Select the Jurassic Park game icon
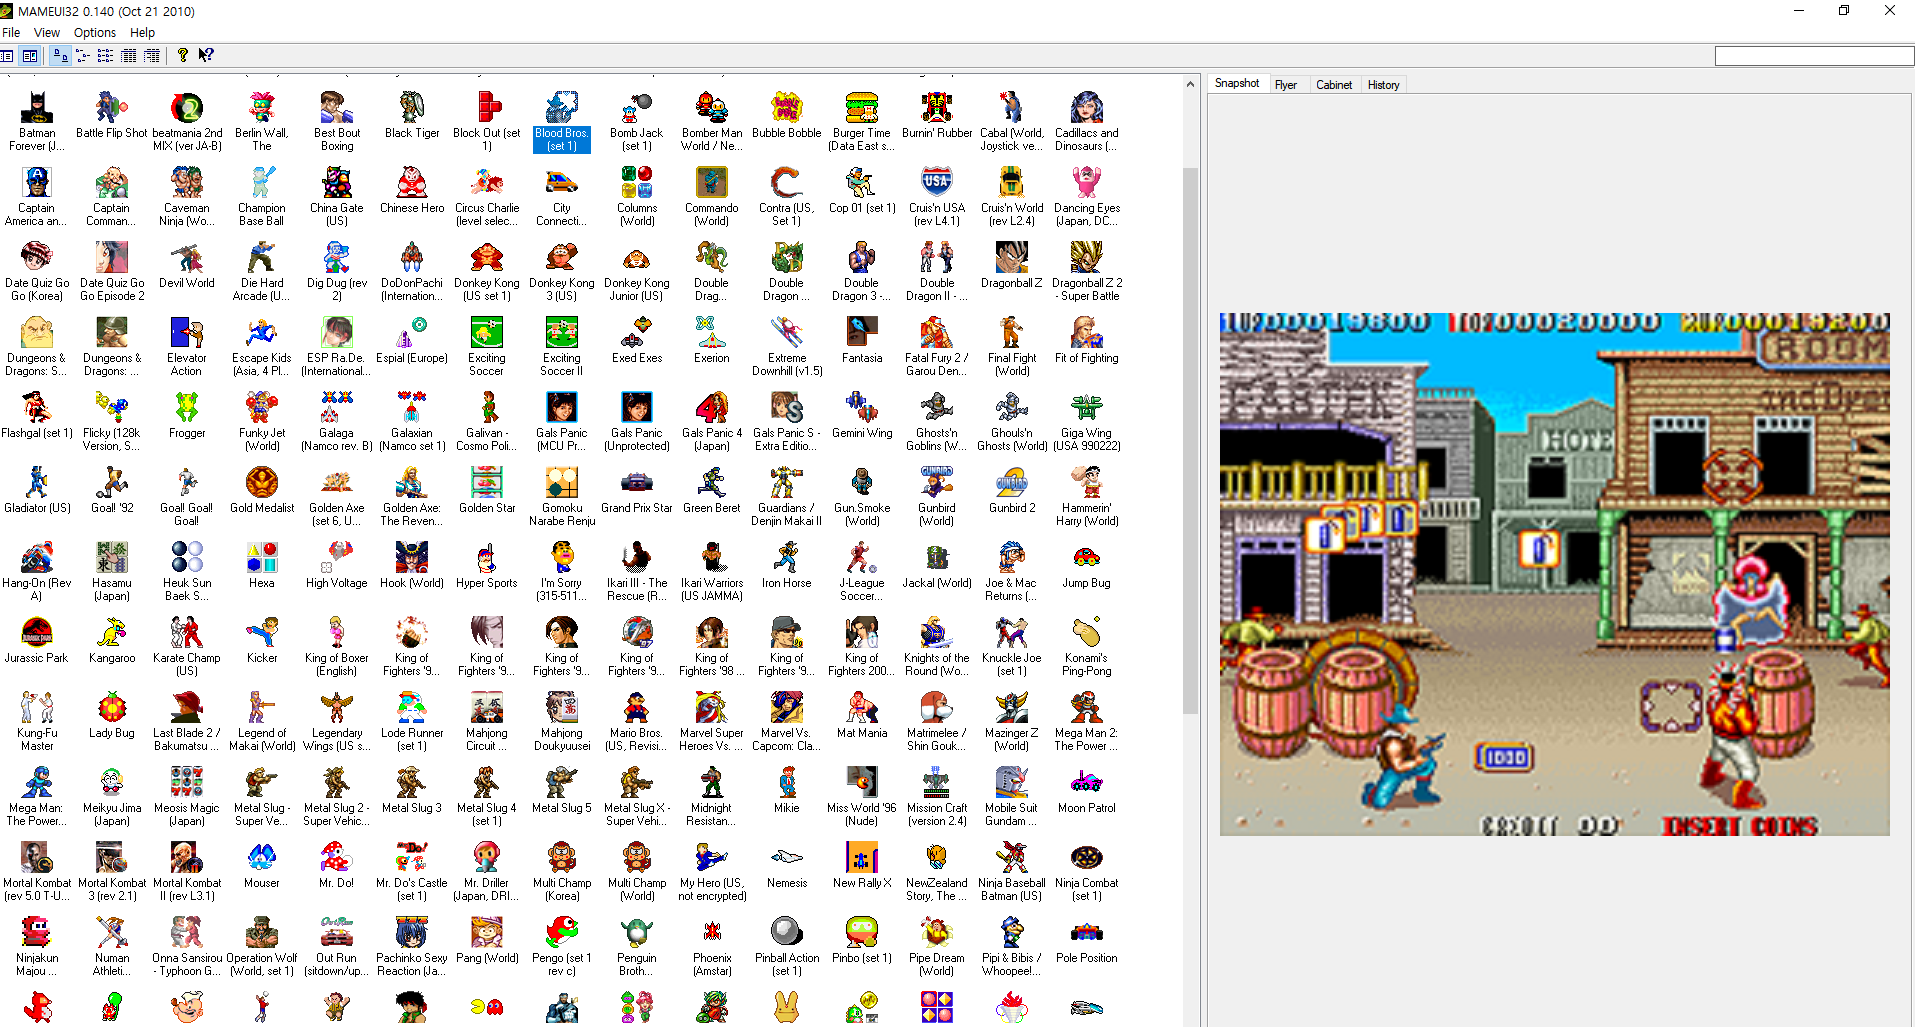Image resolution: width=1915 pixels, height=1027 pixels. click(x=37, y=632)
